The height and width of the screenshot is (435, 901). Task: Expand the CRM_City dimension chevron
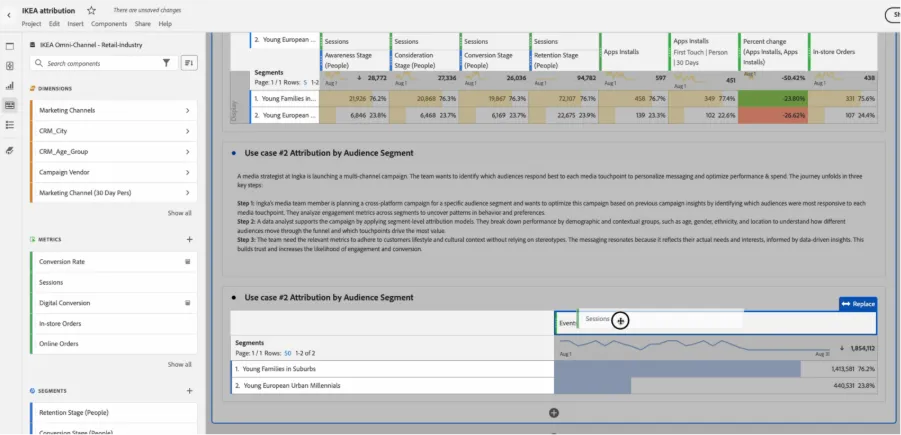point(187,131)
